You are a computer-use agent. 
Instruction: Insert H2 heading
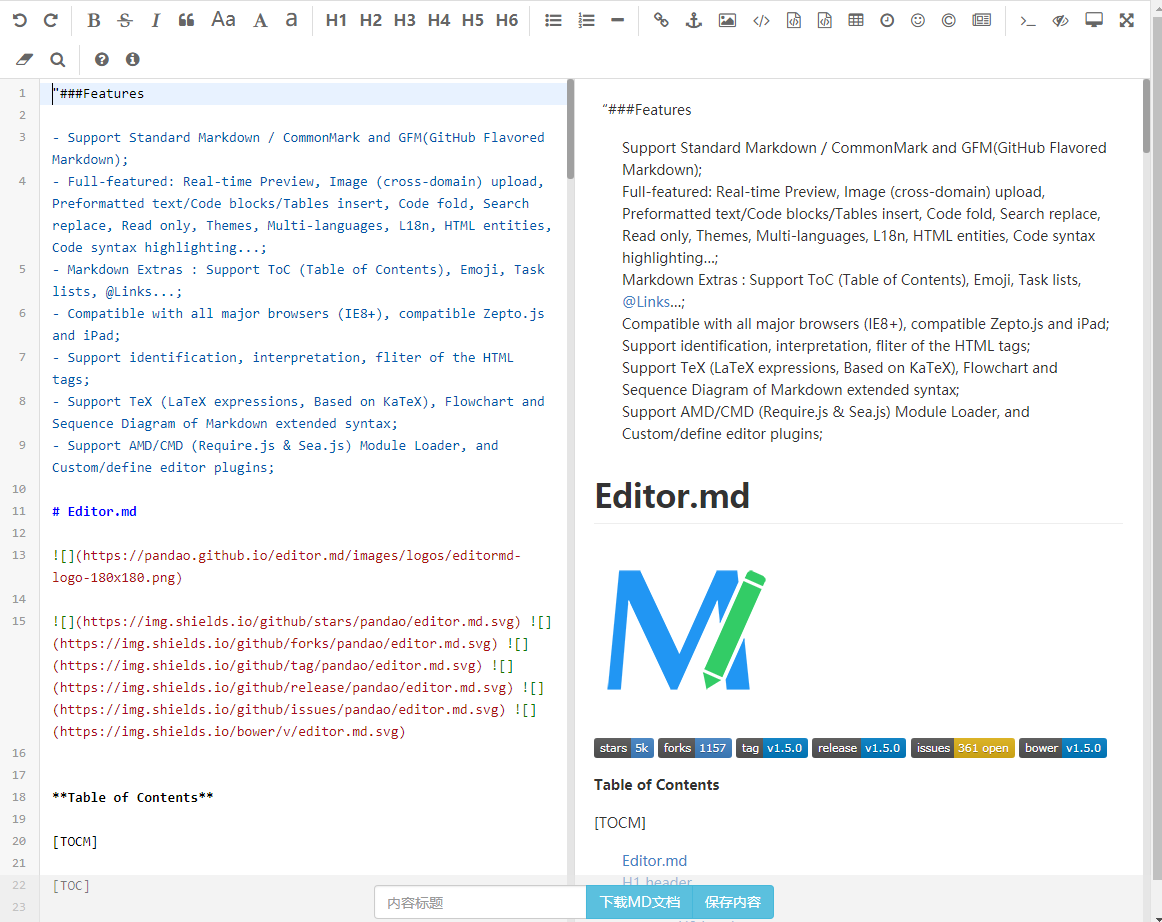click(x=370, y=20)
